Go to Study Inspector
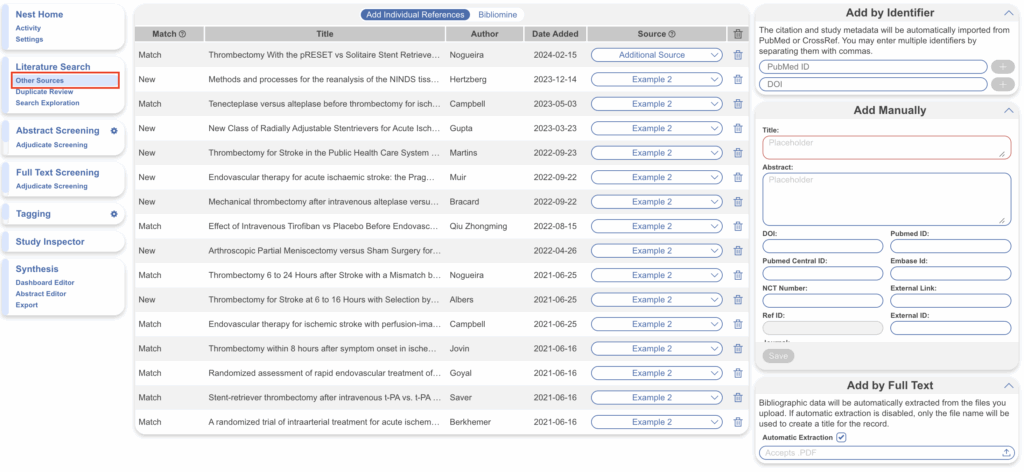This screenshot has width=1024, height=472. pos(49,241)
